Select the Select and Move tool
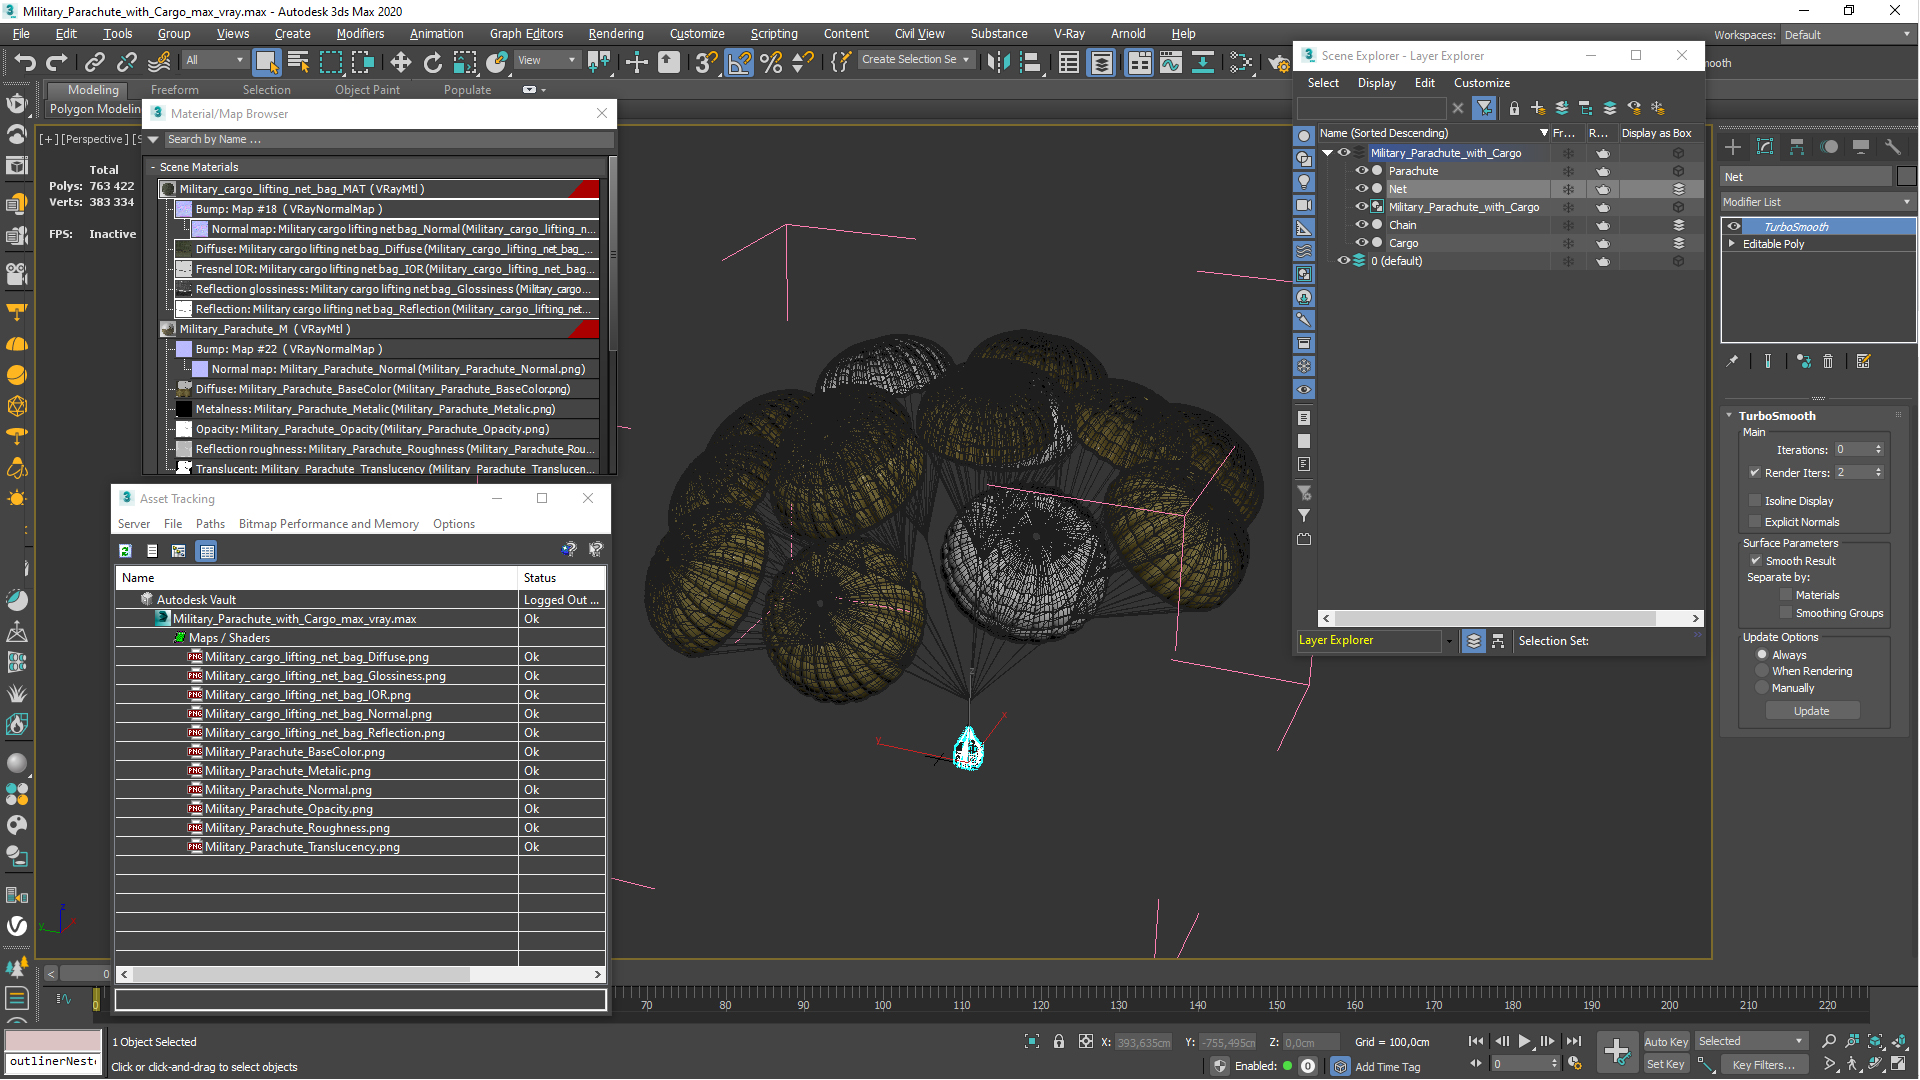1920x1080 pixels. 634,62
